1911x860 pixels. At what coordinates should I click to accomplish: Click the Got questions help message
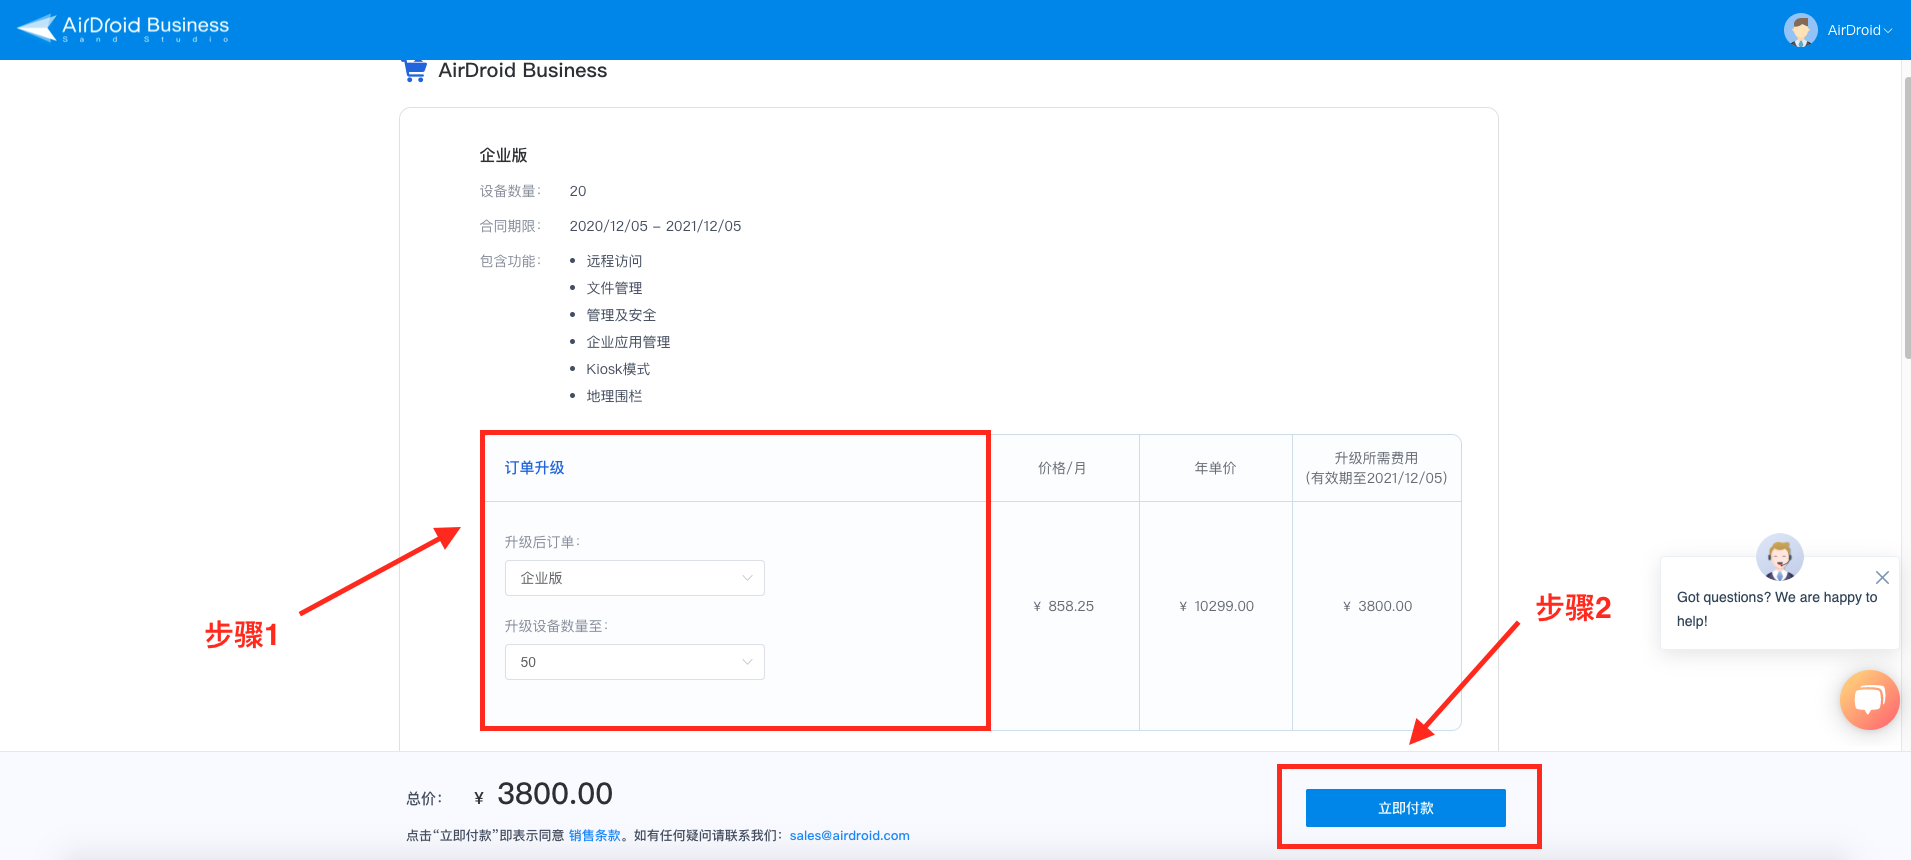tap(1777, 609)
